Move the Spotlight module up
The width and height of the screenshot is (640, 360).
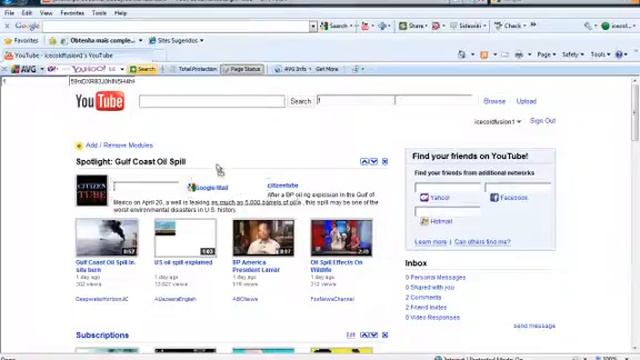click(364, 162)
